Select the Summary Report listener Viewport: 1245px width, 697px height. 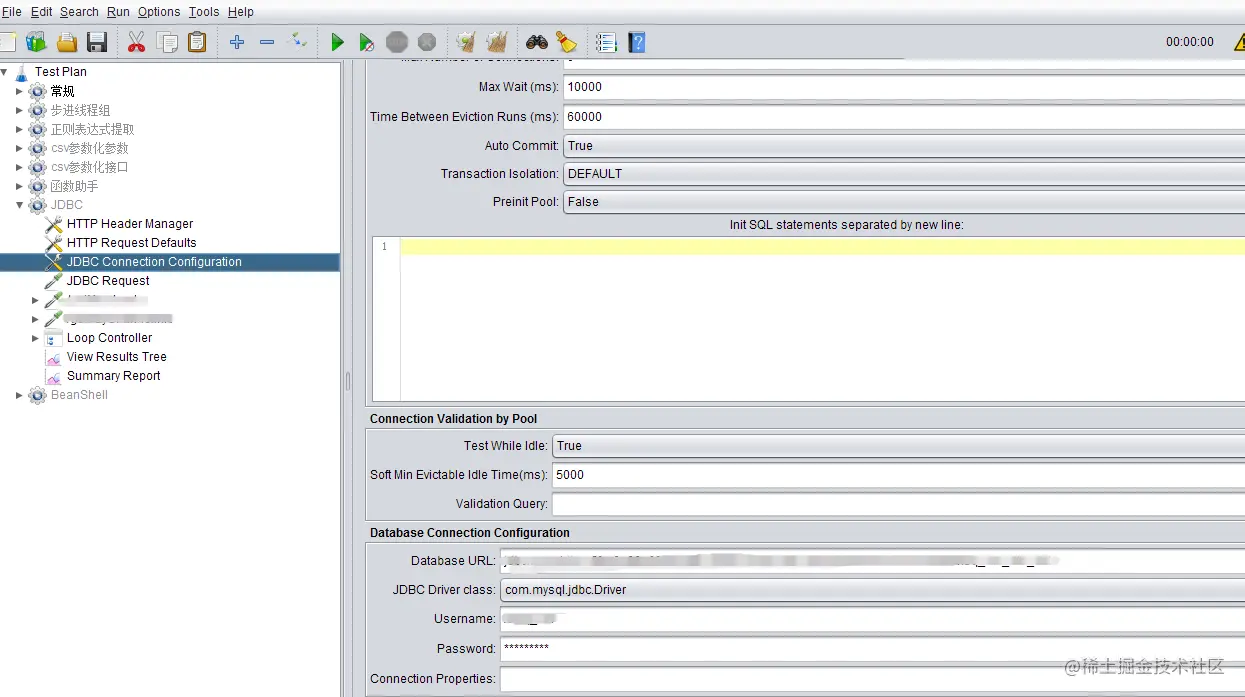[113, 376]
